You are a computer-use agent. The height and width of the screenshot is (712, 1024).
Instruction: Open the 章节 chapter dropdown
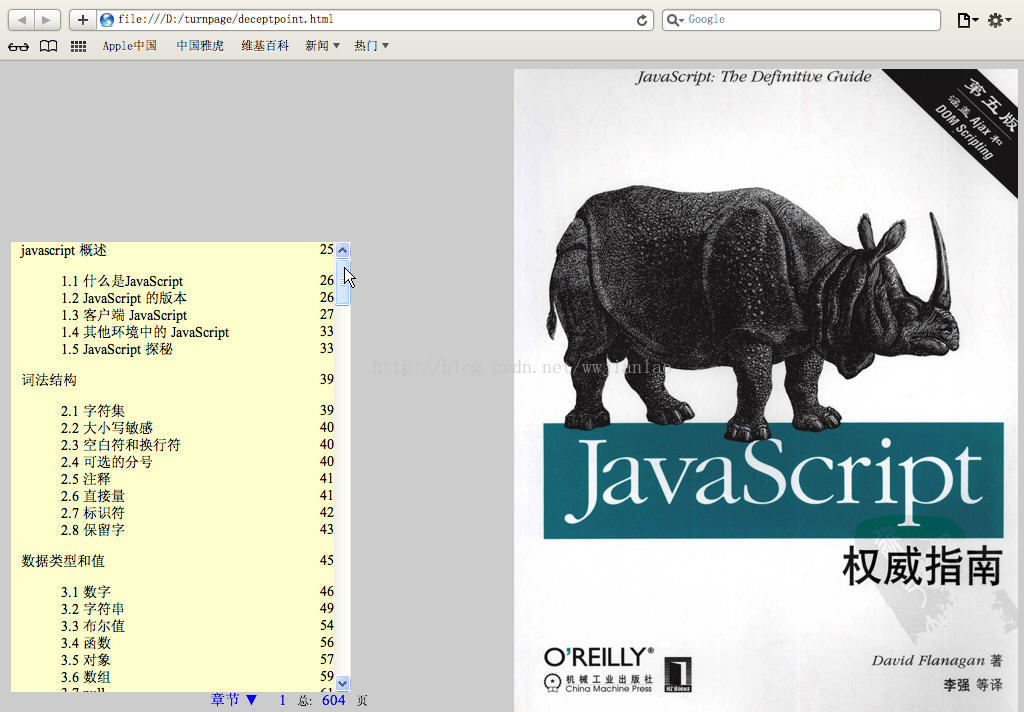pos(234,700)
